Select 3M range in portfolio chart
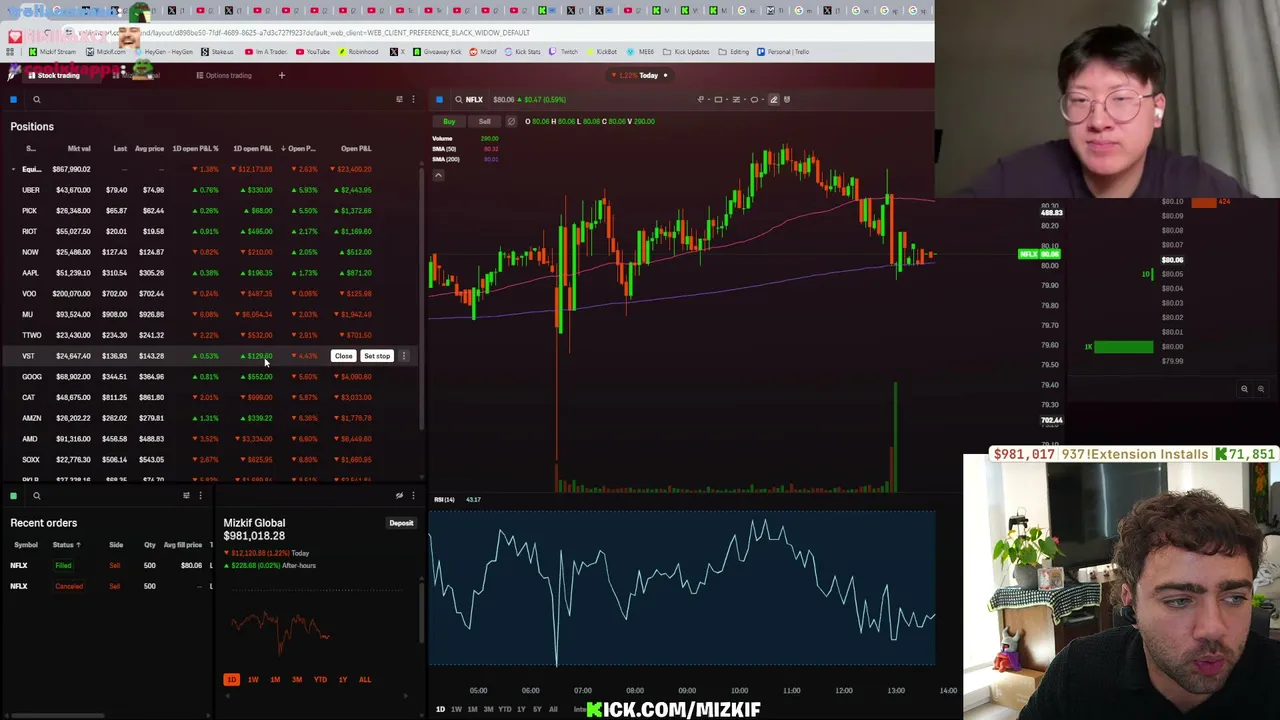This screenshot has width=1280, height=720. tap(297, 680)
